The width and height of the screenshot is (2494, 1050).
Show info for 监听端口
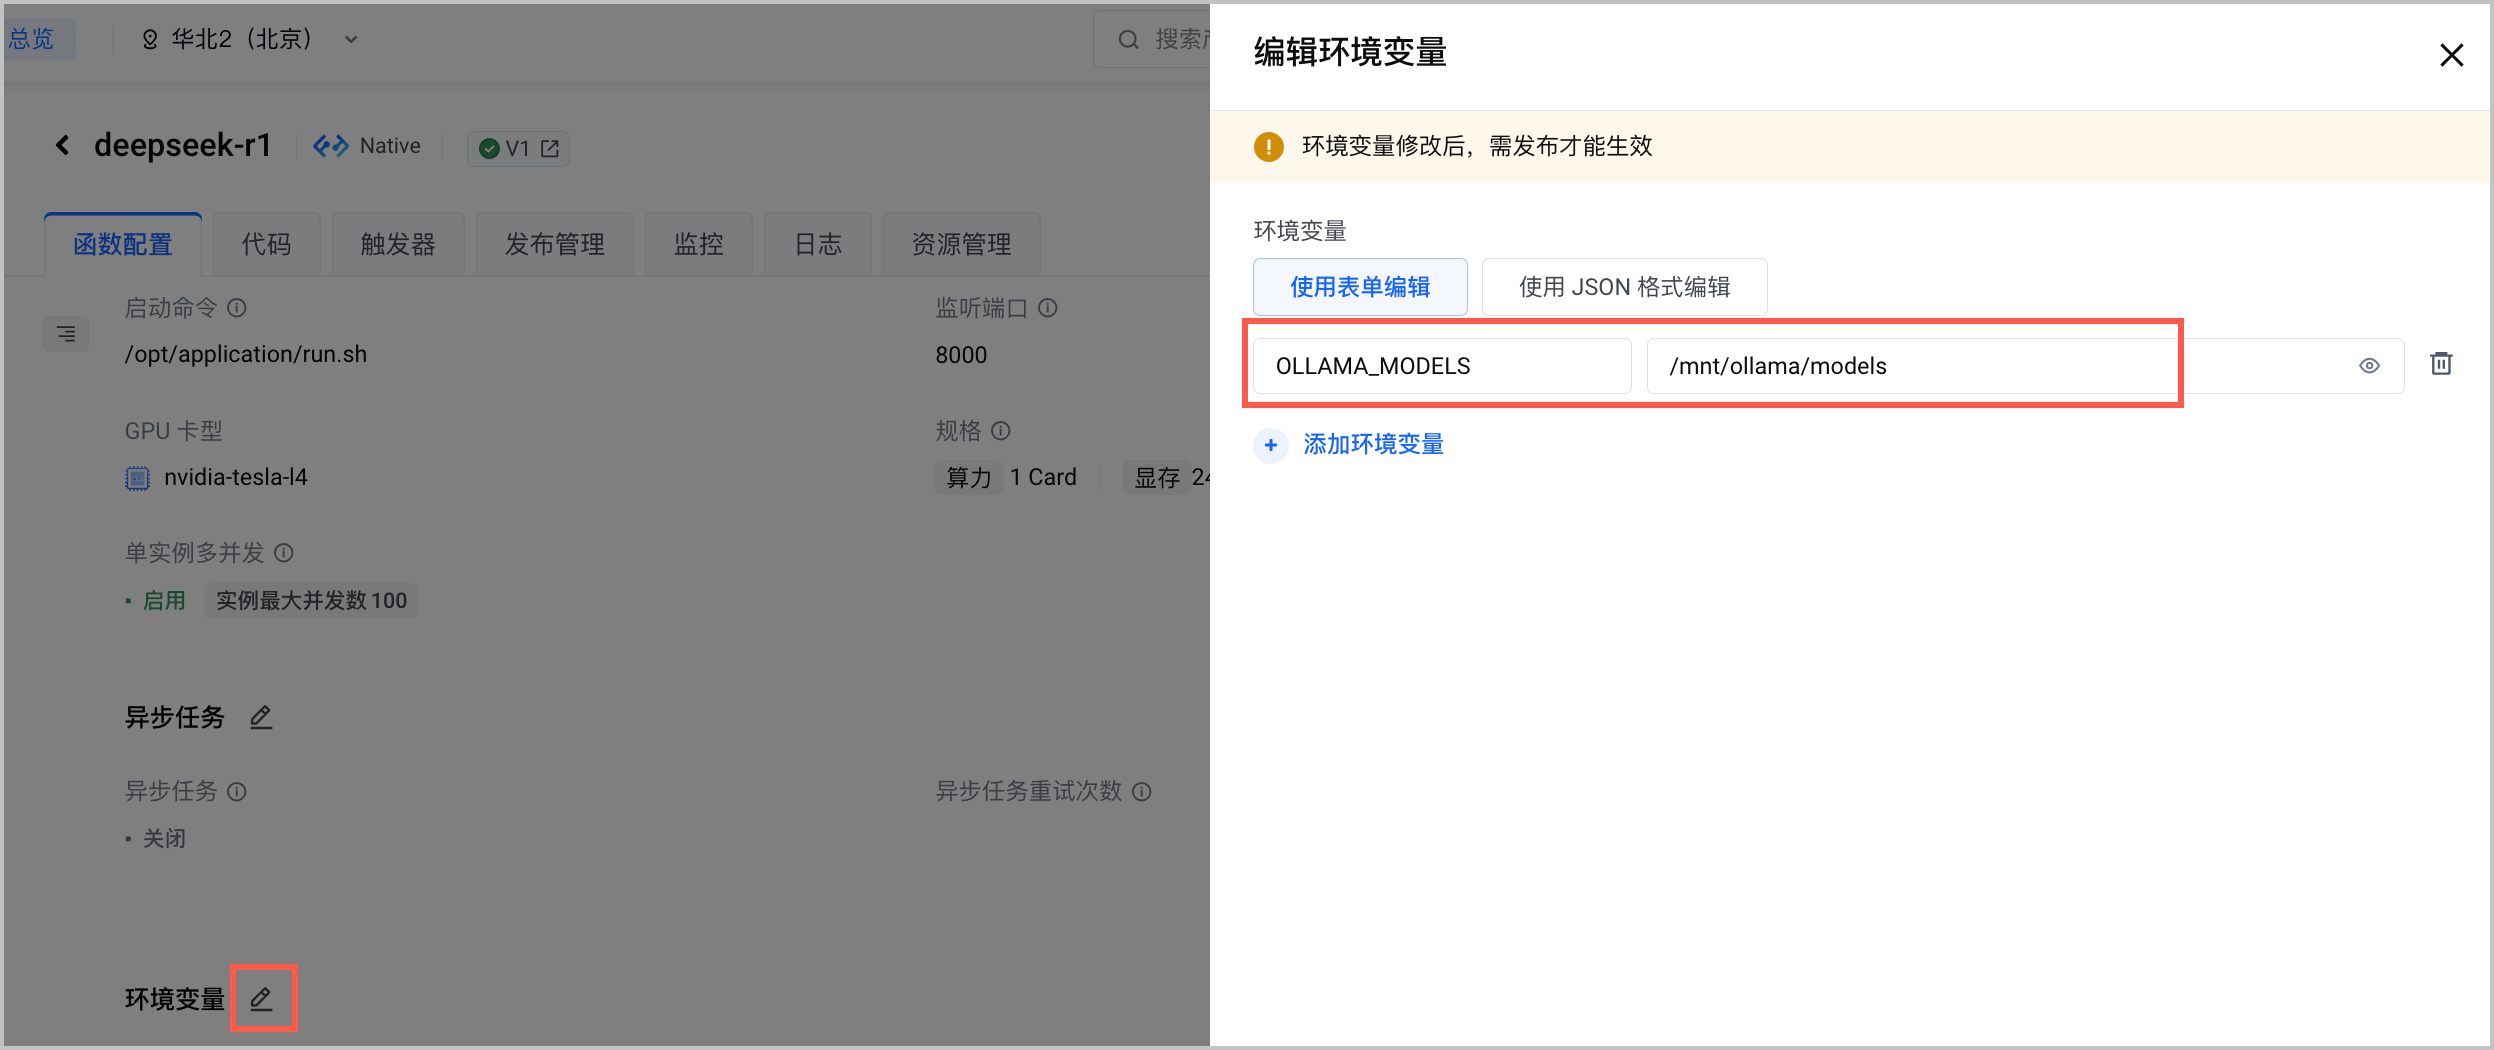pos(1047,308)
